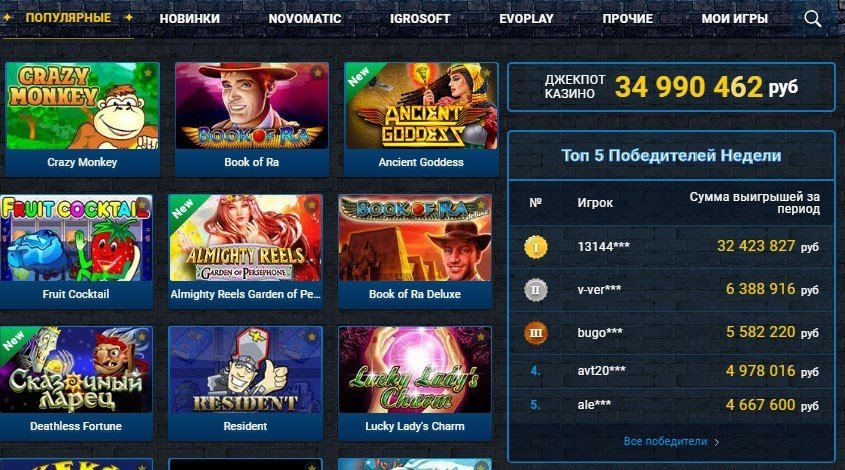This screenshot has height=470, width=845.
Task: Open the search magnifier icon
Action: click(813, 19)
